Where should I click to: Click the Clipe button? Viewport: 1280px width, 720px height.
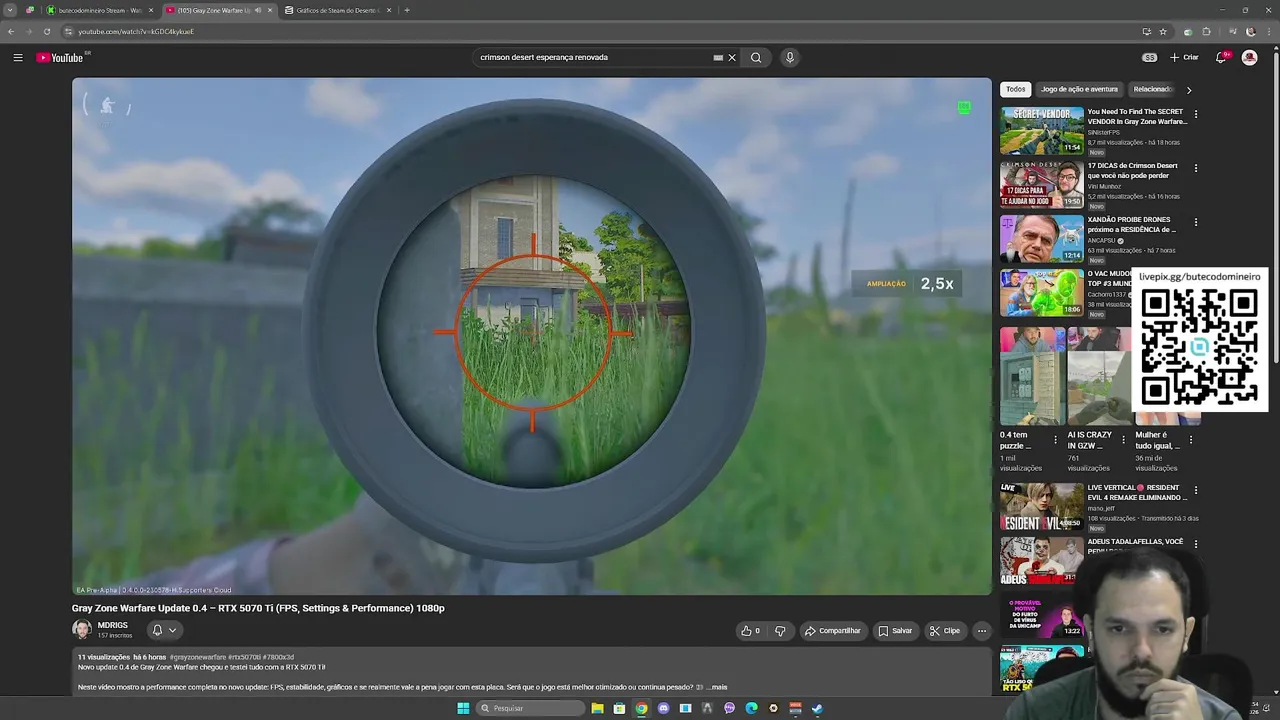coord(944,631)
